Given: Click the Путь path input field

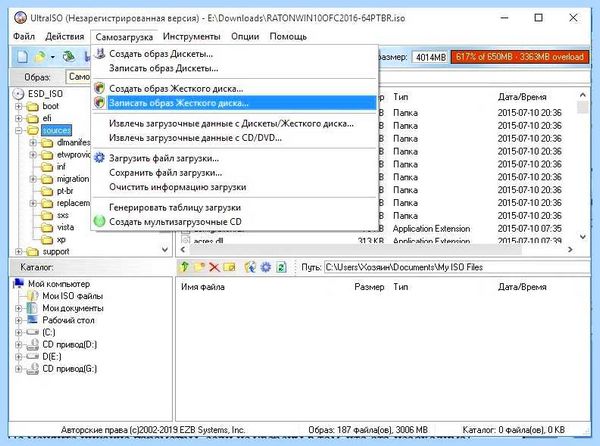Looking at the screenshot, I should tap(457, 267).
